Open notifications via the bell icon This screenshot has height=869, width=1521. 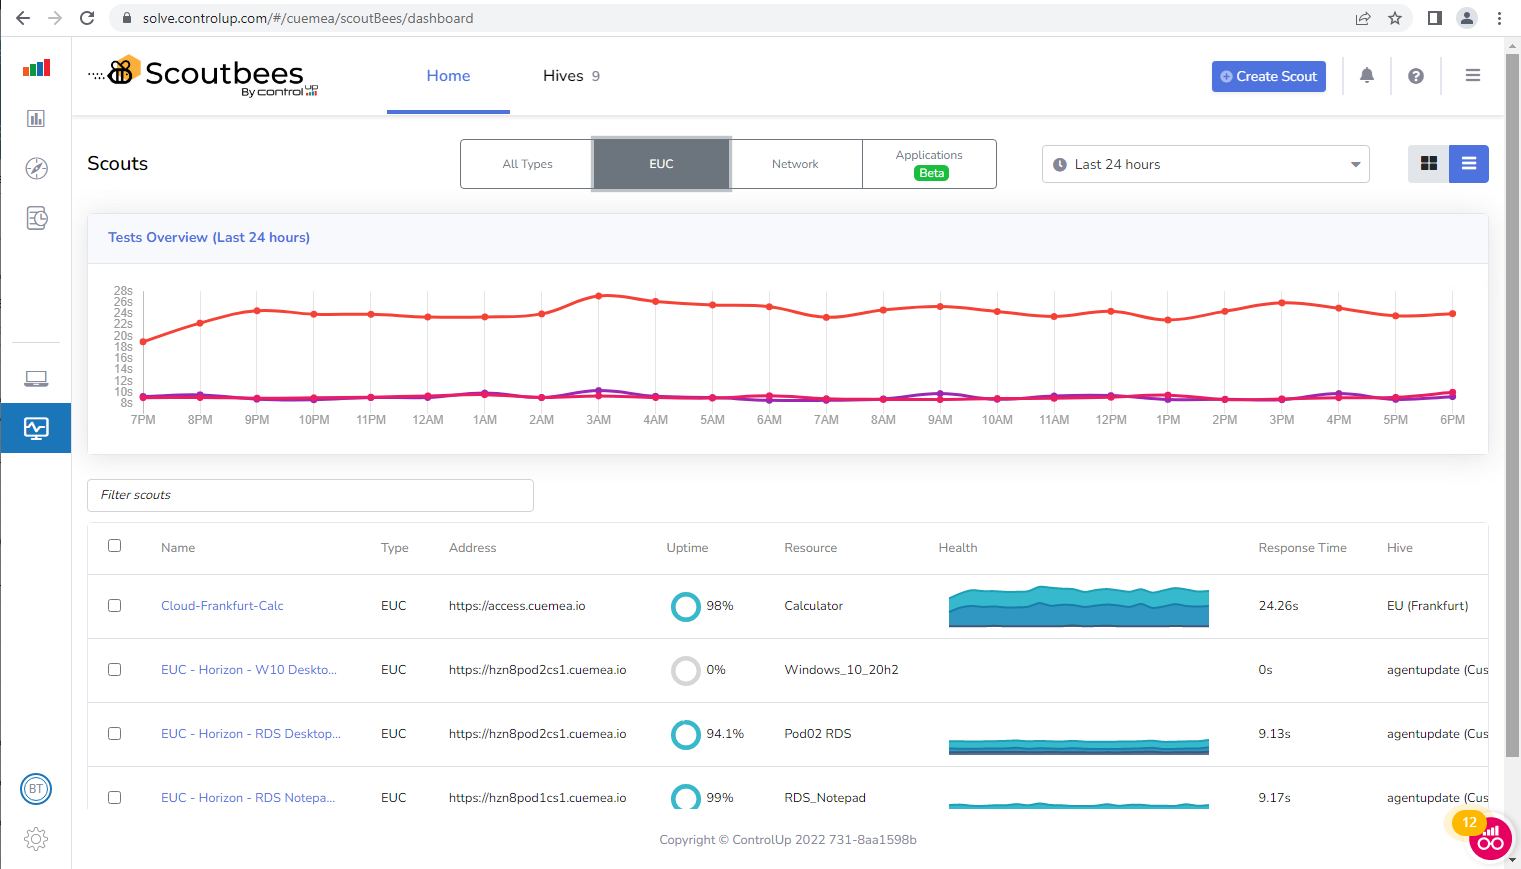pos(1366,75)
